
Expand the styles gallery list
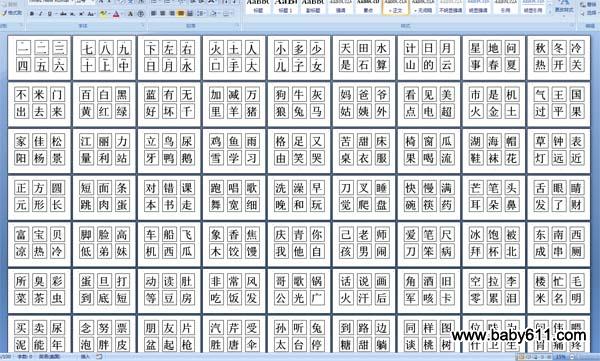[550, 12]
